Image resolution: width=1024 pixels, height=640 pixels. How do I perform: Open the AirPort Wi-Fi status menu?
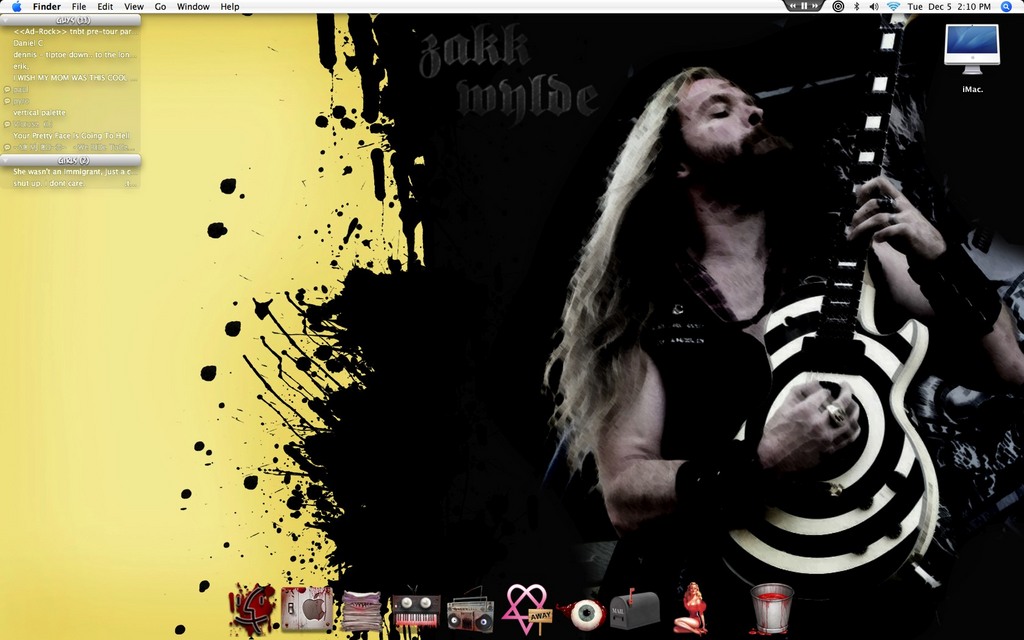(893, 7)
